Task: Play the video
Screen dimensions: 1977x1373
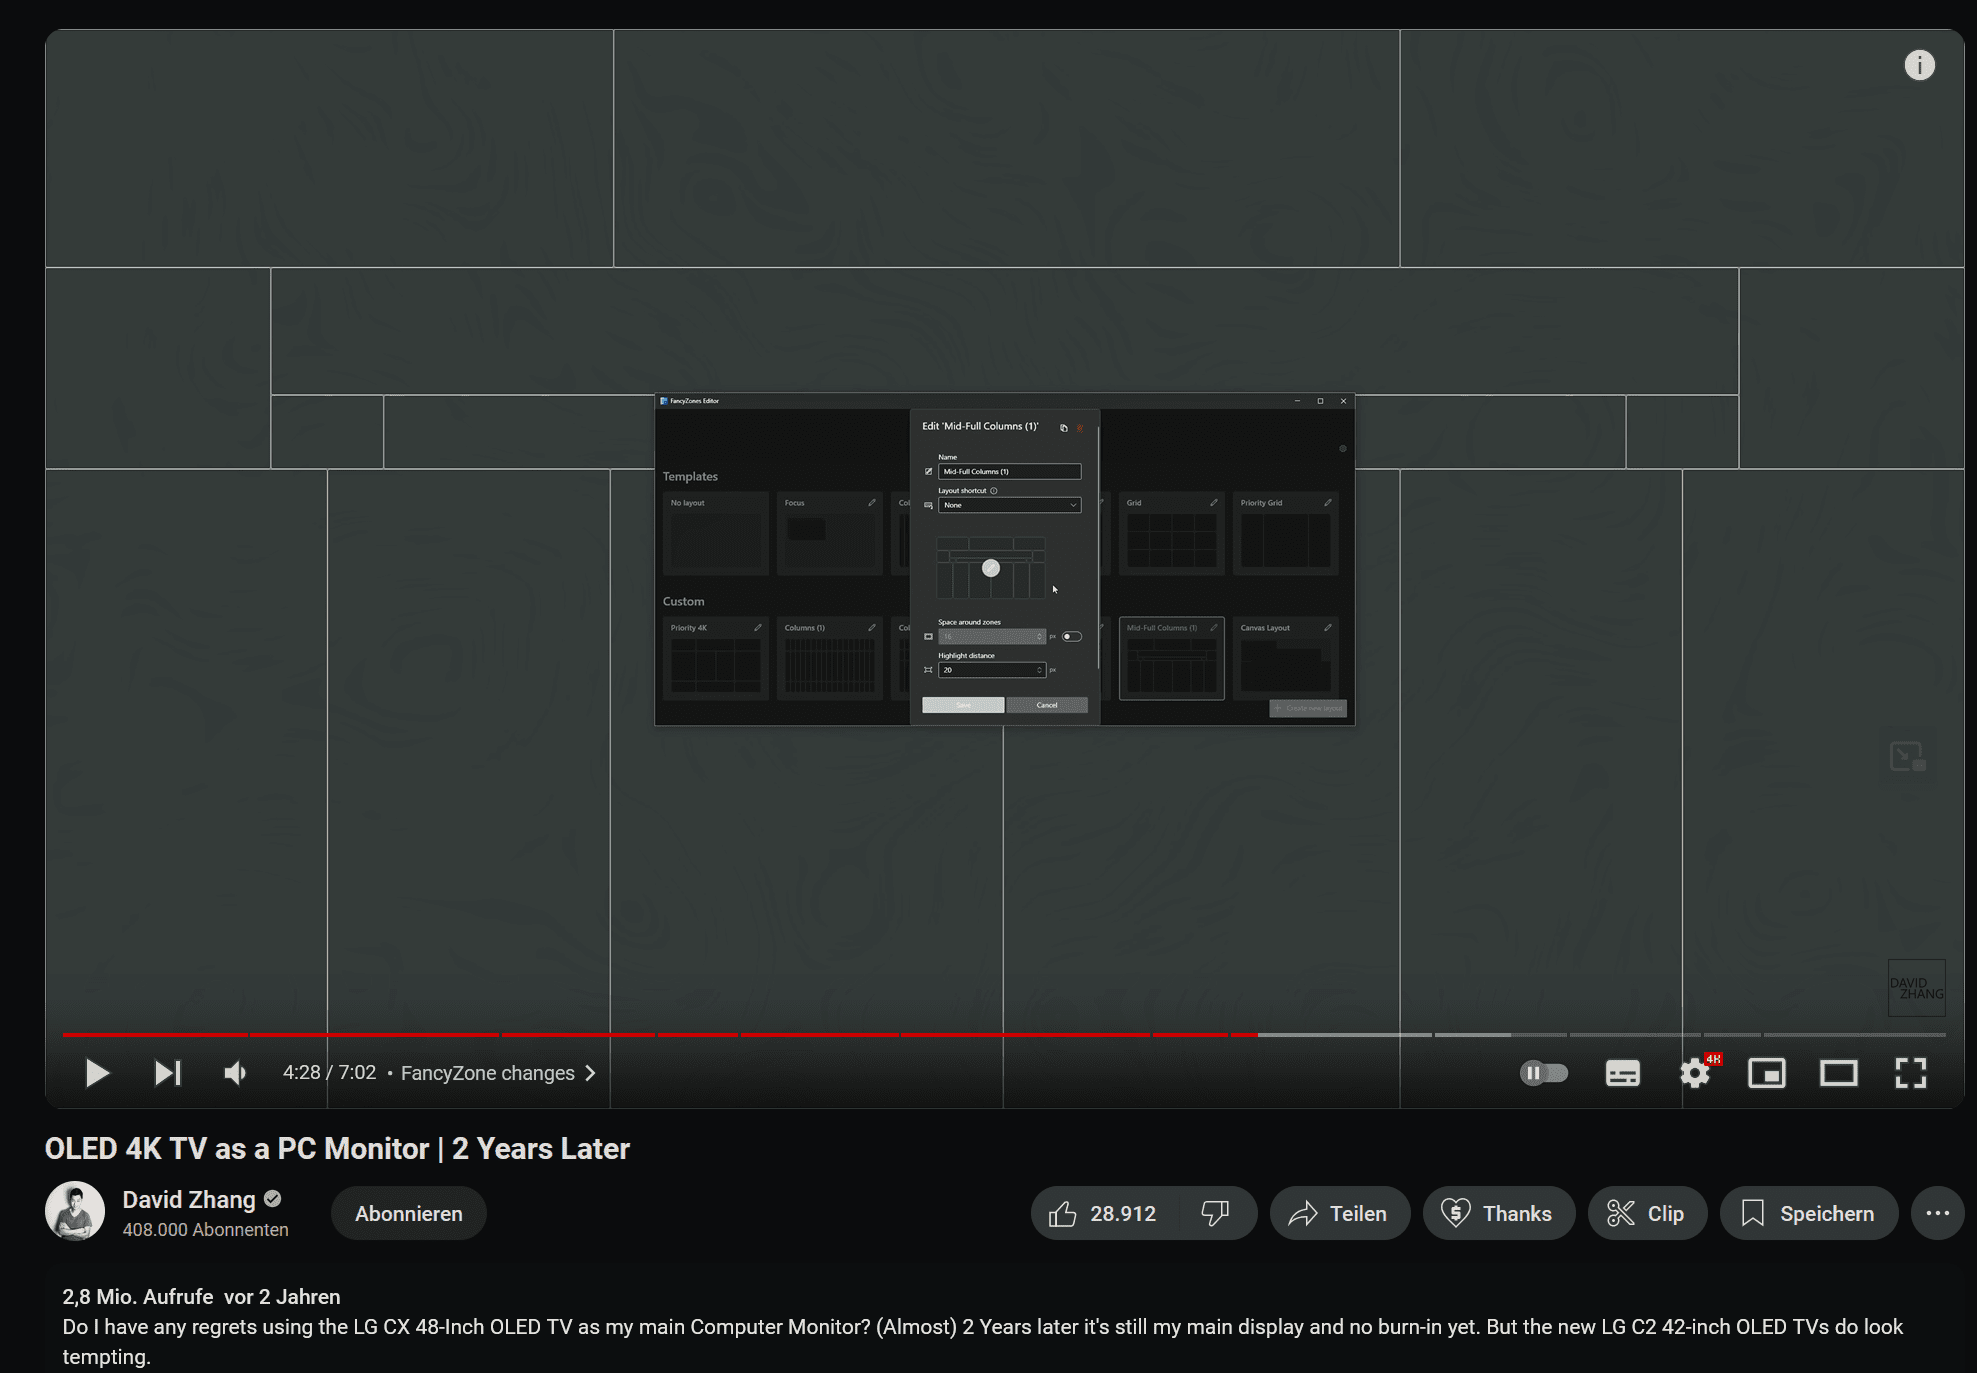Action: [x=97, y=1073]
